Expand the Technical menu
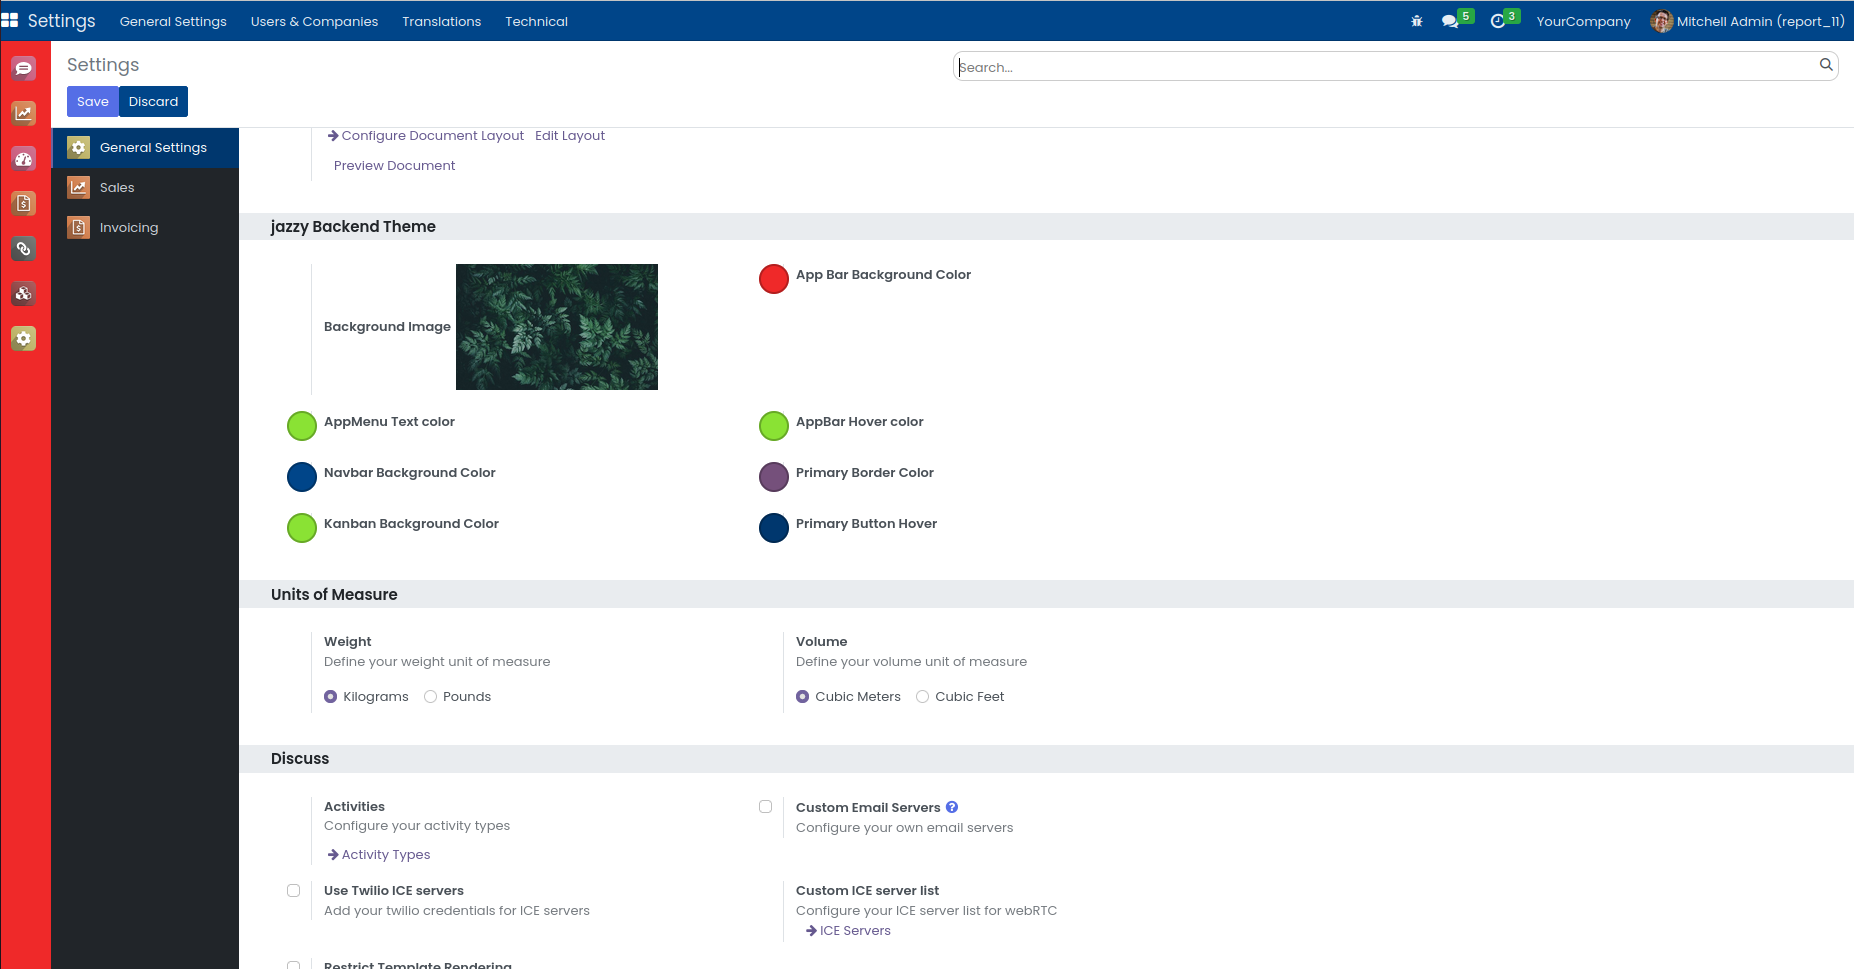1854x969 pixels. [x=536, y=21]
